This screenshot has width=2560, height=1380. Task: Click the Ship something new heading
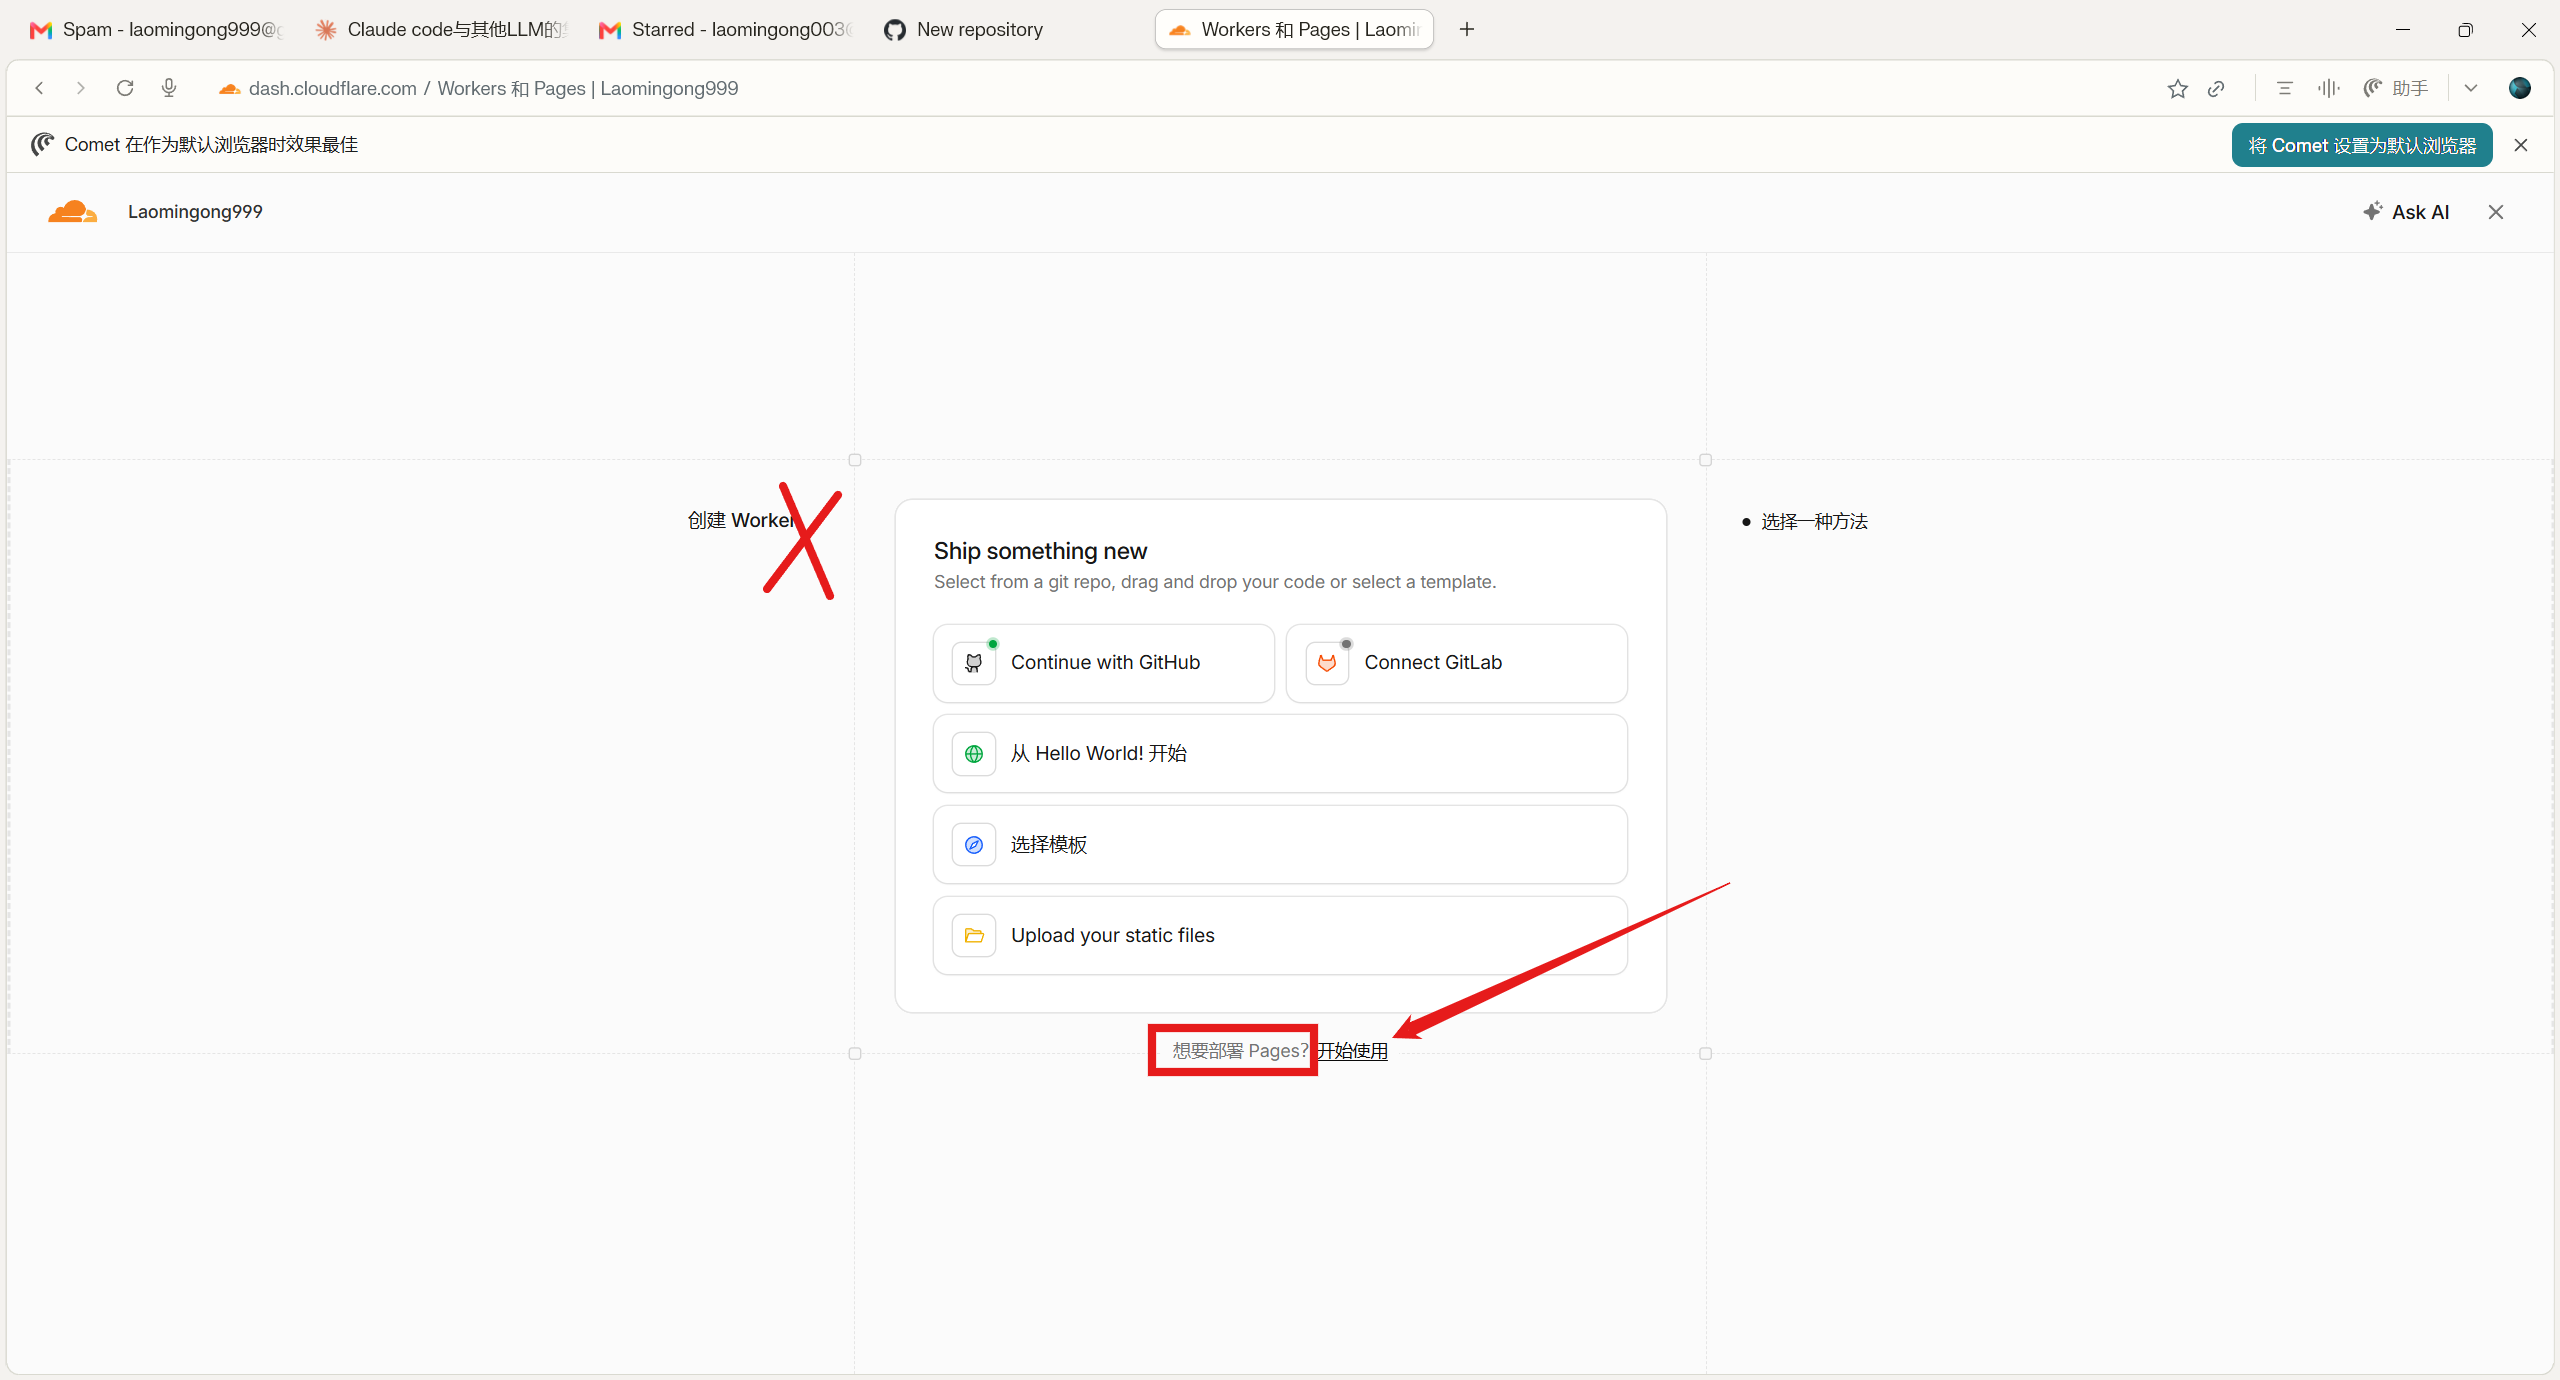(x=1040, y=551)
